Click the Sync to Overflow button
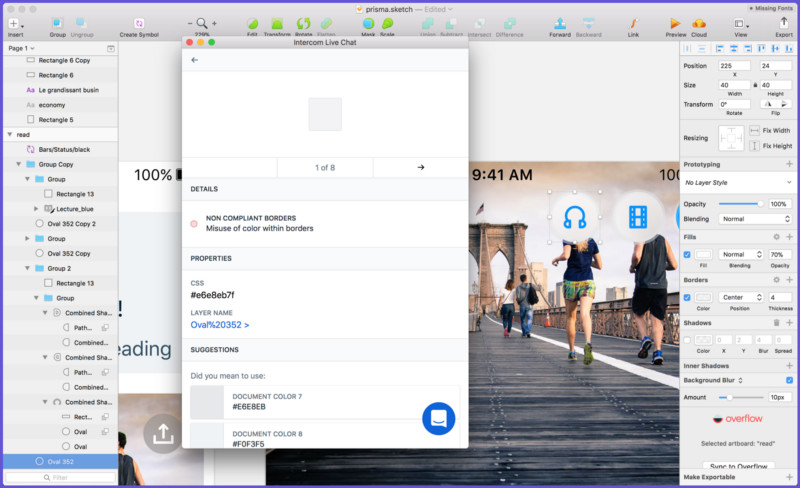Image resolution: width=800 pixels, height=488 pixels. (738, 466)
